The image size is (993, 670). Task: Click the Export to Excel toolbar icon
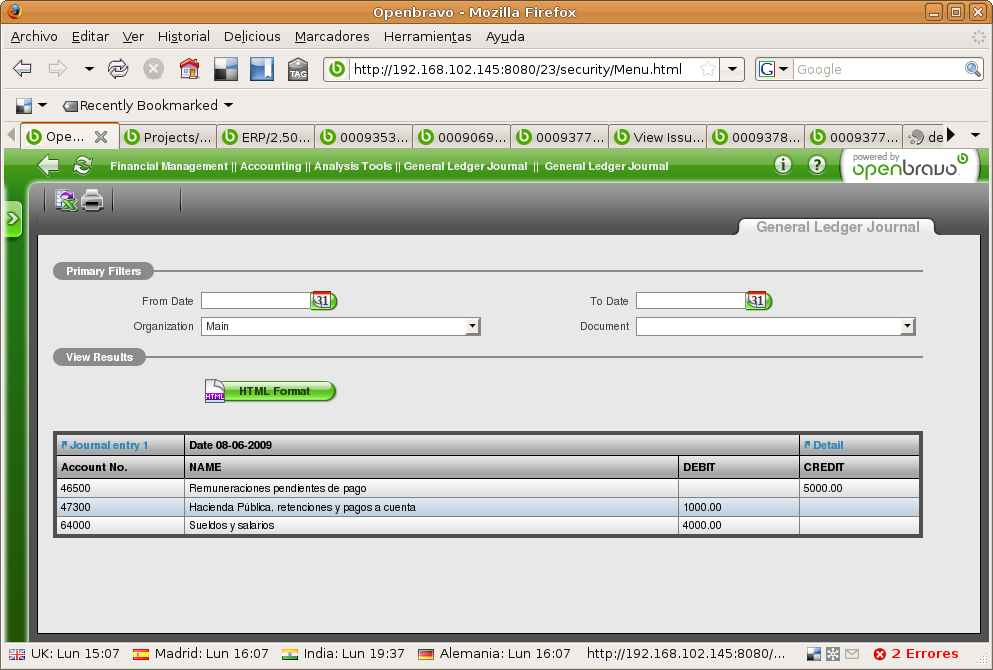pyautogui.click(x=66, y=201)
